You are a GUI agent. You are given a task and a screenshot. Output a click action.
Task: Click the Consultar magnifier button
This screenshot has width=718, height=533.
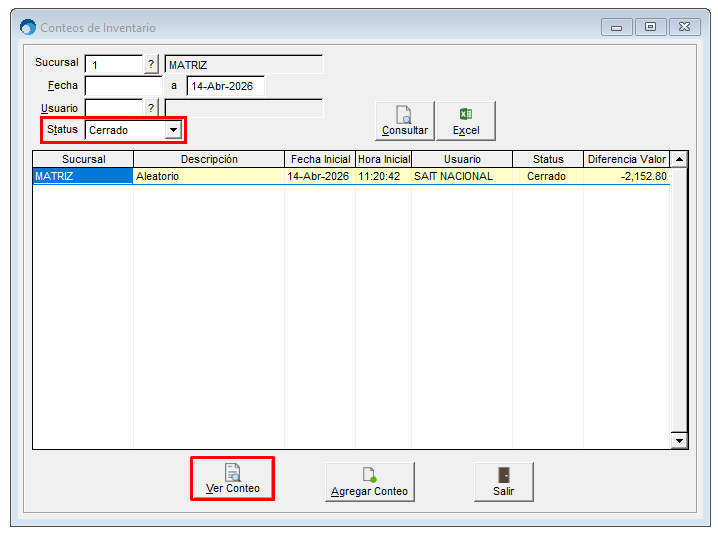(x=404, y=121)
